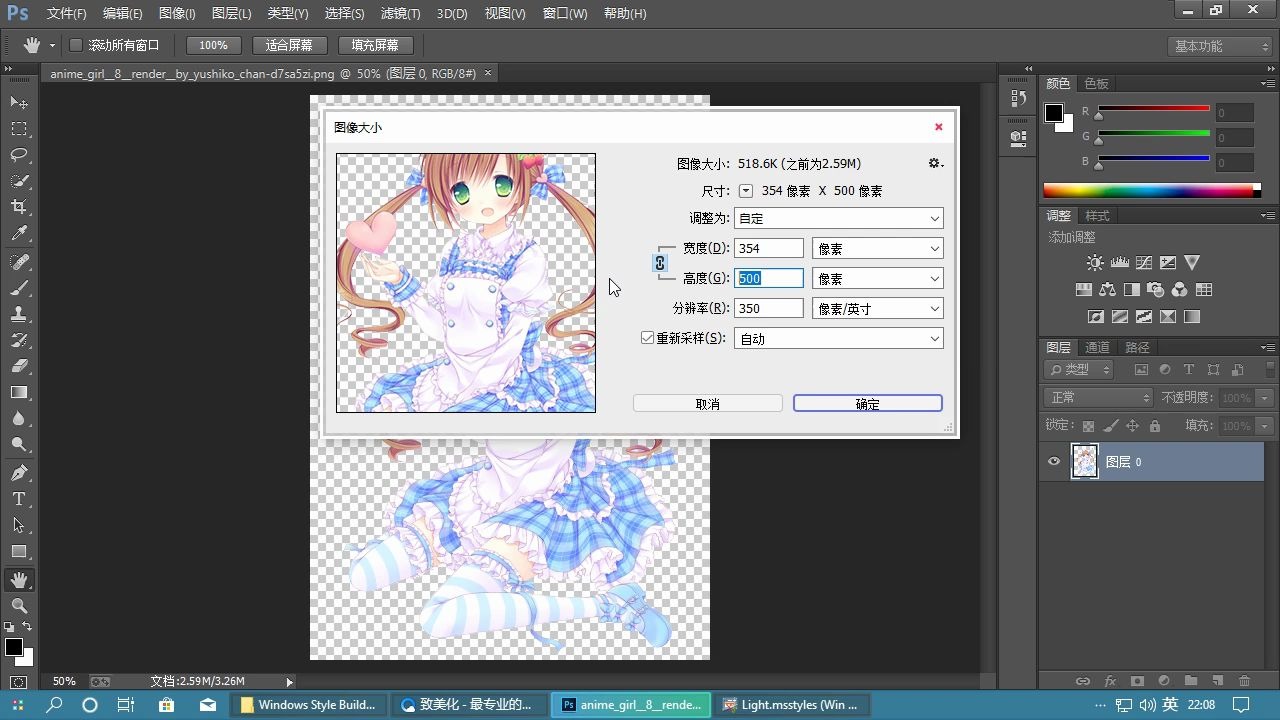Enable the 滚动所有窗口 checkbox

point(75,45)
